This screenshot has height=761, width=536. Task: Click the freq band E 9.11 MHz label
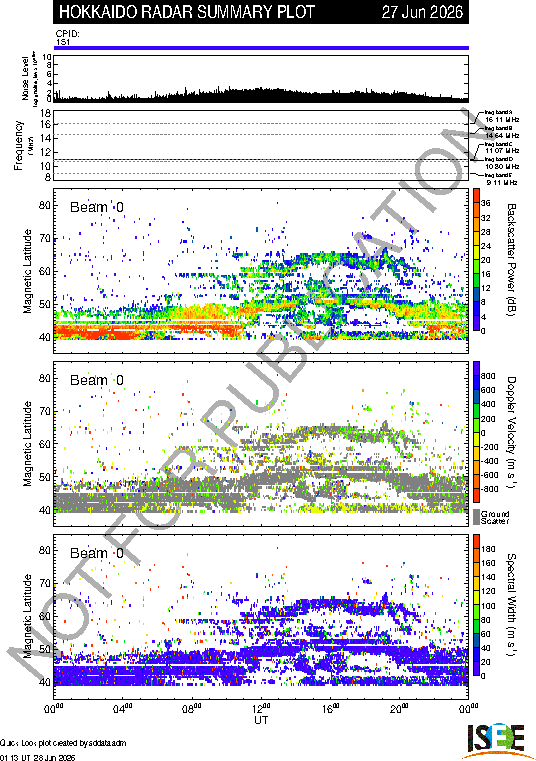click(500, 179)
